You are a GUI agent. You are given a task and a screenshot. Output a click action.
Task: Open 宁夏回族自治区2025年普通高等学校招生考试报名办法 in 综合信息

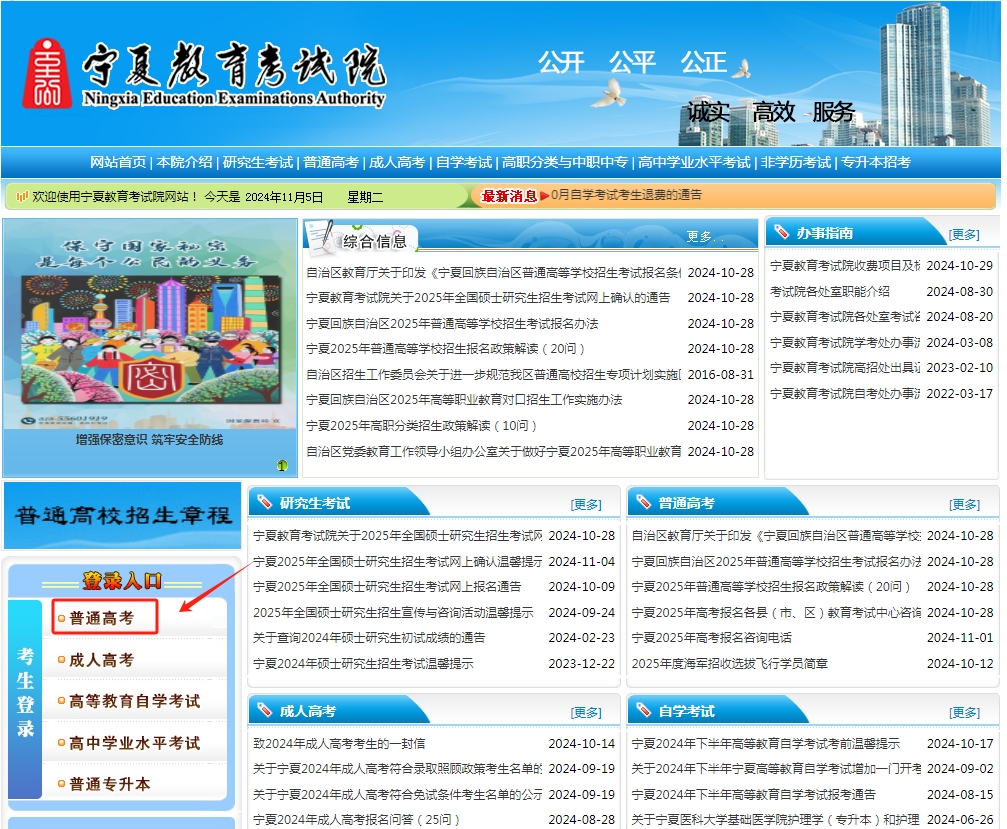click(x=452, y=324)
